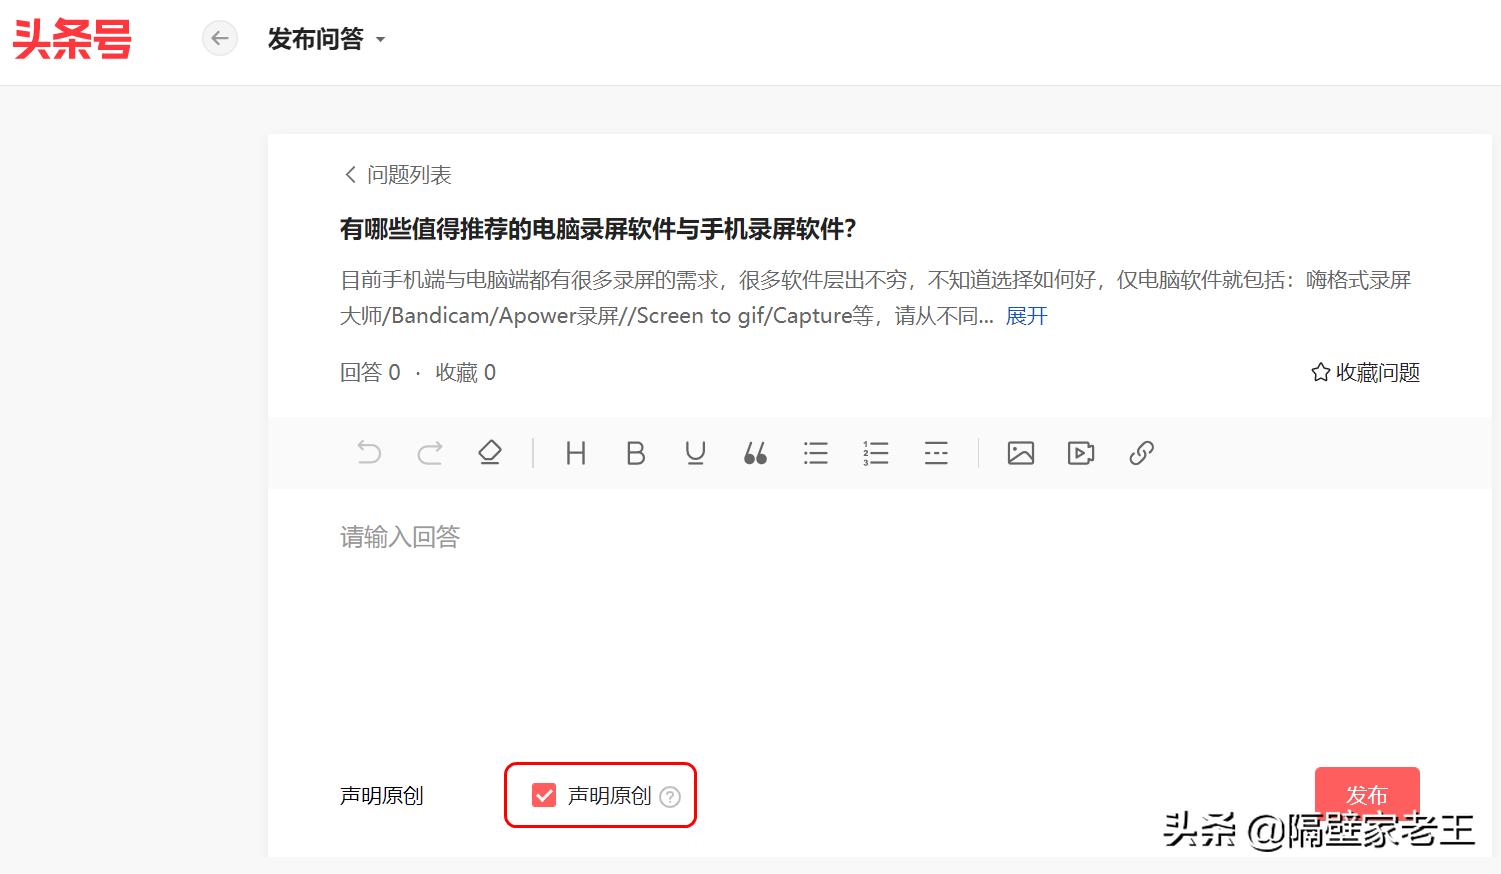Click the help icon beside 声明原创
This screenshot has height=874, width=1501.
pyautogui.click(x=671, y=797)
